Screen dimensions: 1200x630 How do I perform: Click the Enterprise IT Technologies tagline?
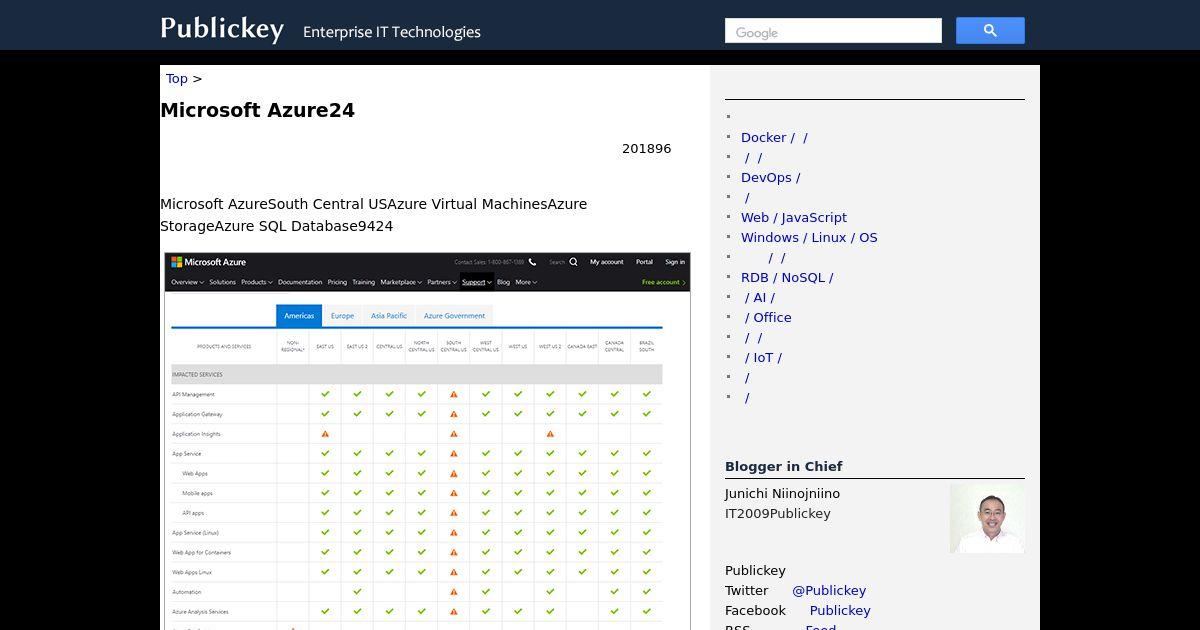pos(392,32)
